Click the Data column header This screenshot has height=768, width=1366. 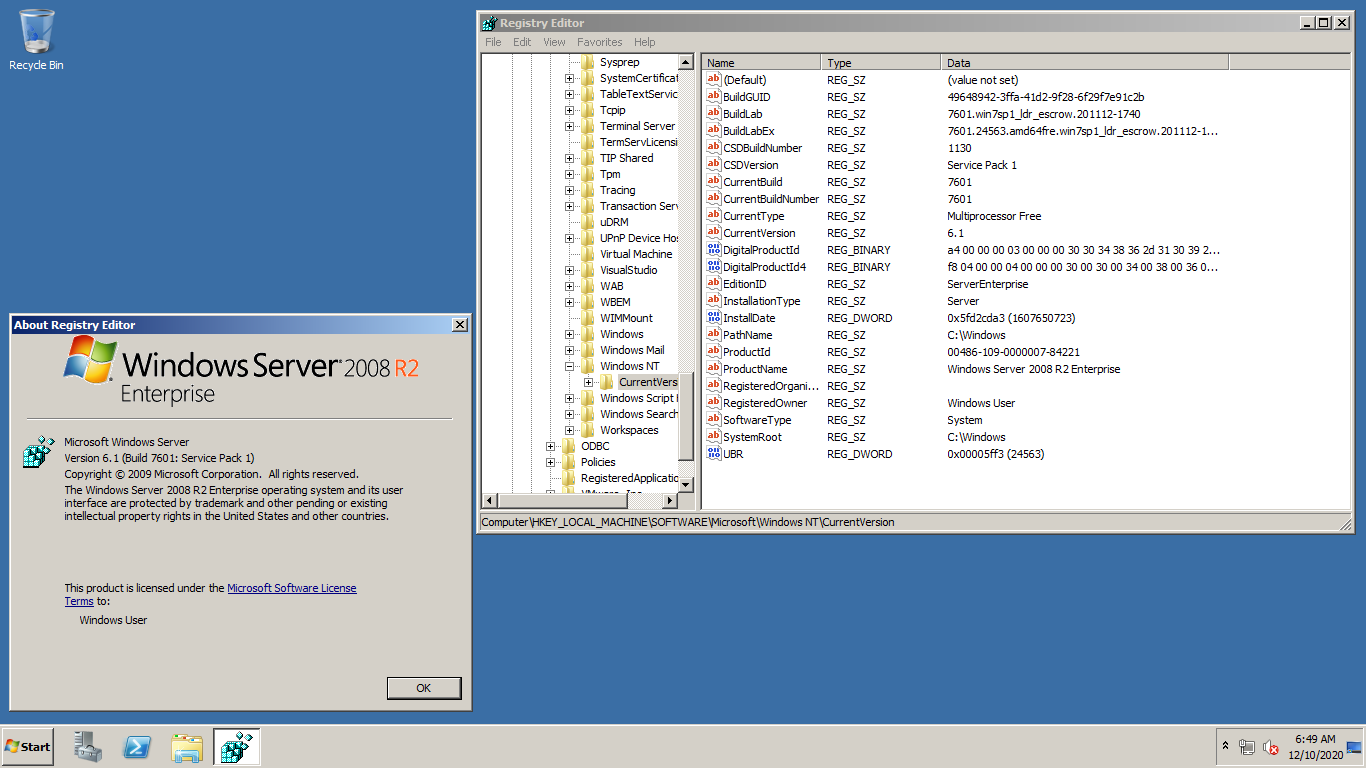pos(1084,62)
